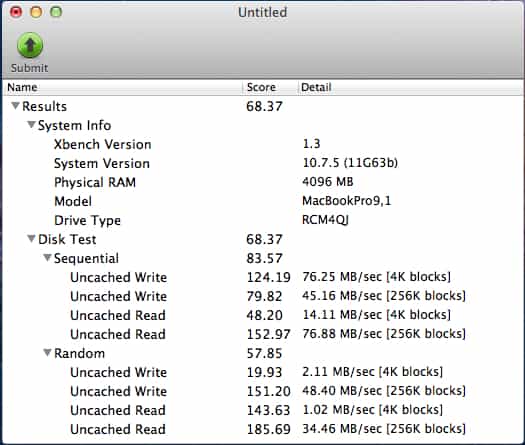Screen dimensions: 525x445
Task: Collapse the Sequential test group
Action: pyautogui.click(x=47, y=258)
